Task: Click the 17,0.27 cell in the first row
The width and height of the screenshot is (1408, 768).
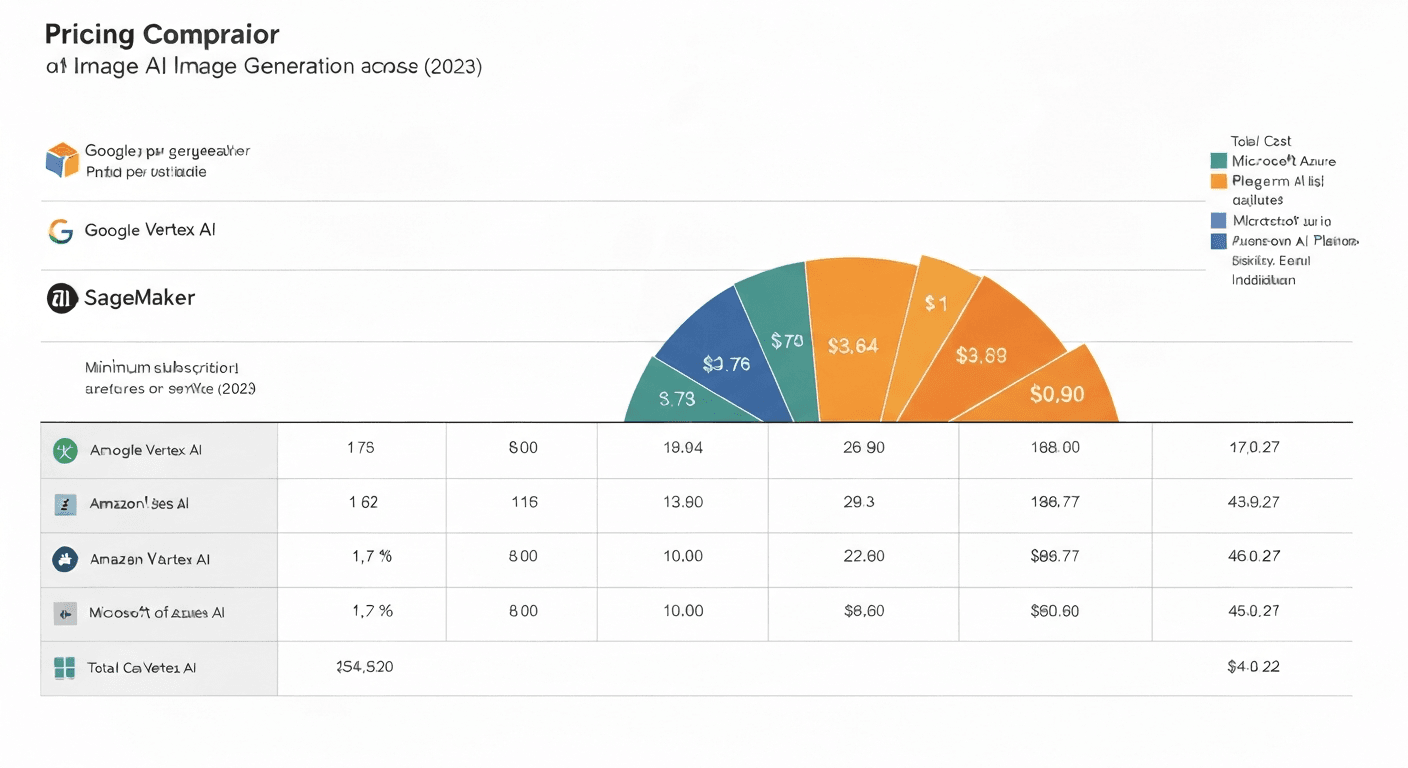Action: 1252,448
